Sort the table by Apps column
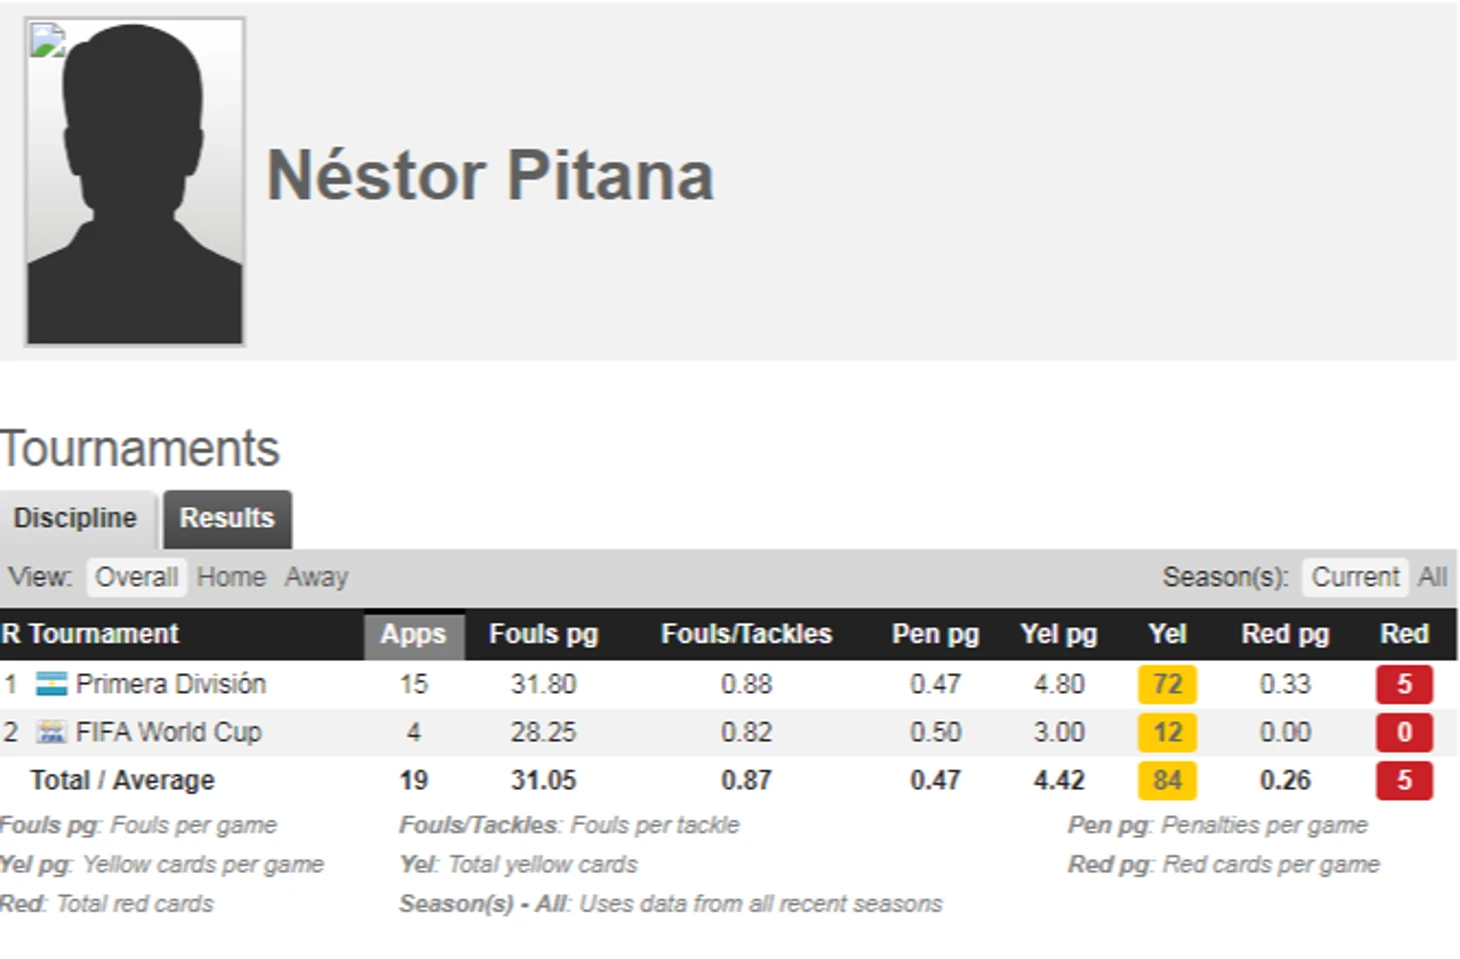 point(413,634)
